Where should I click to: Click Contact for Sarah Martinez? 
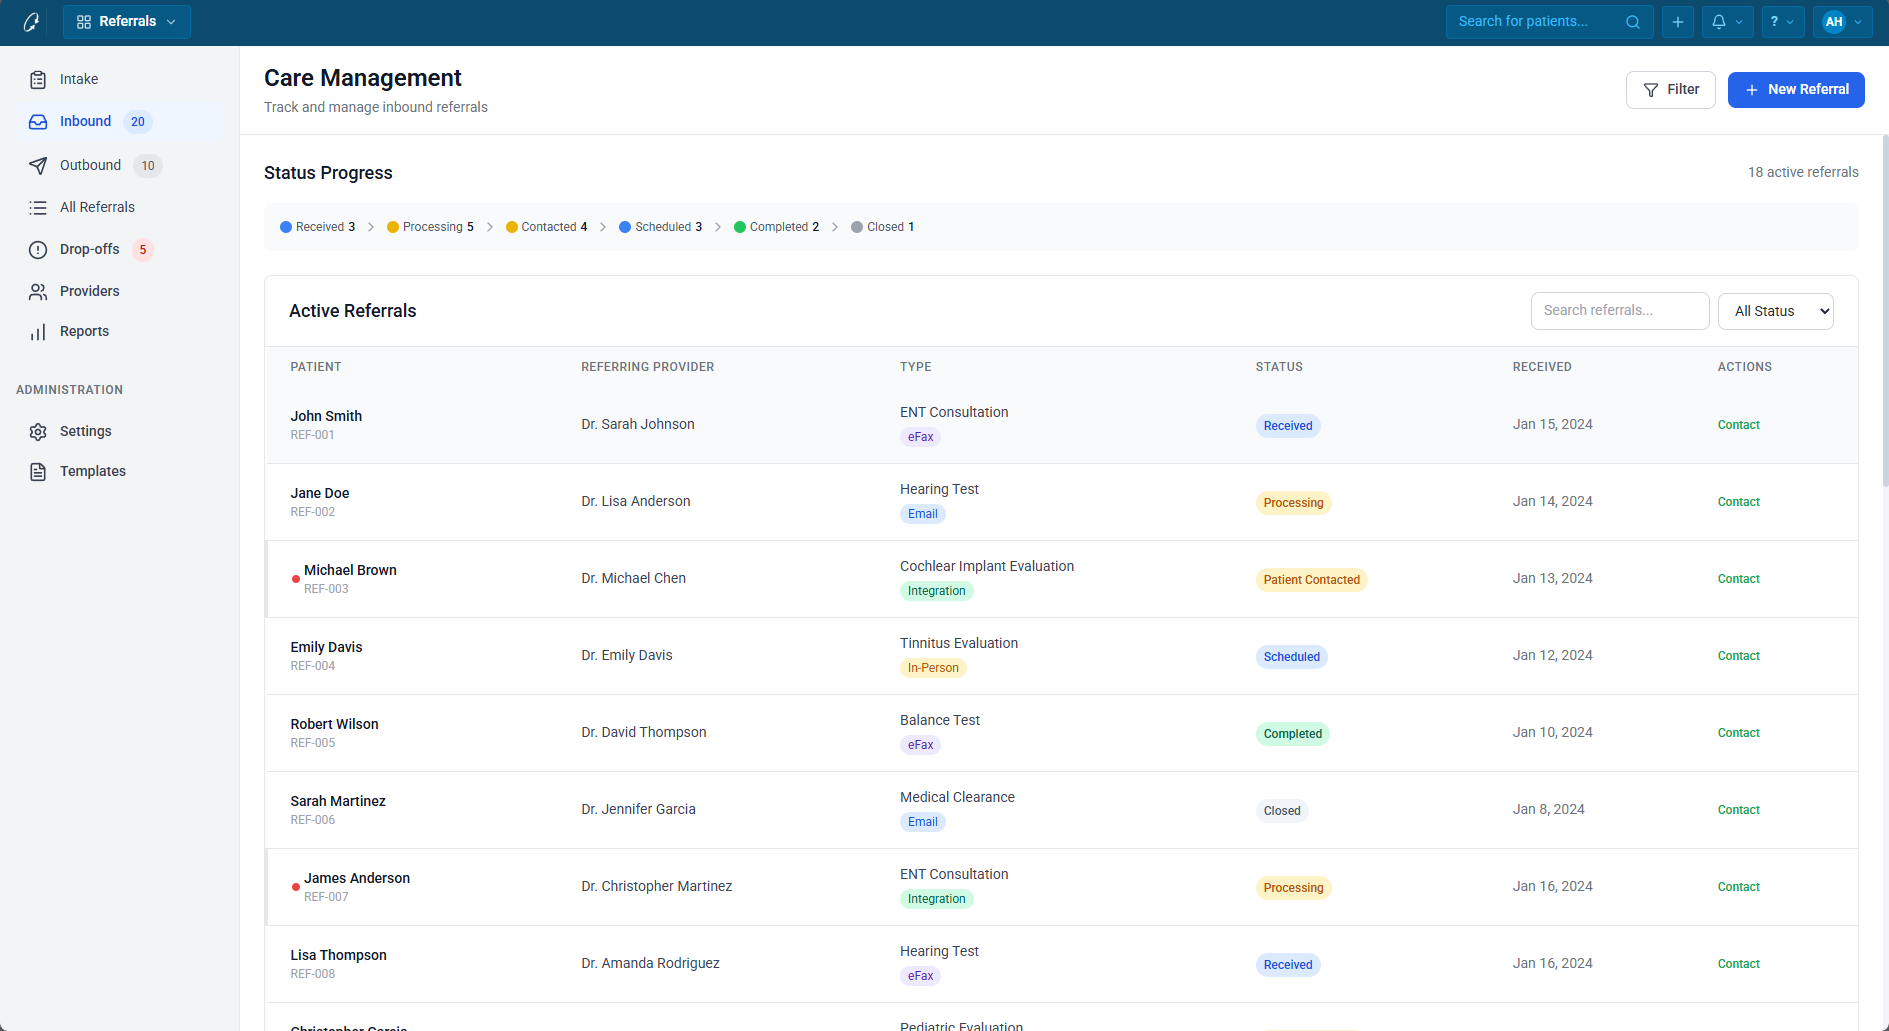1738,810
